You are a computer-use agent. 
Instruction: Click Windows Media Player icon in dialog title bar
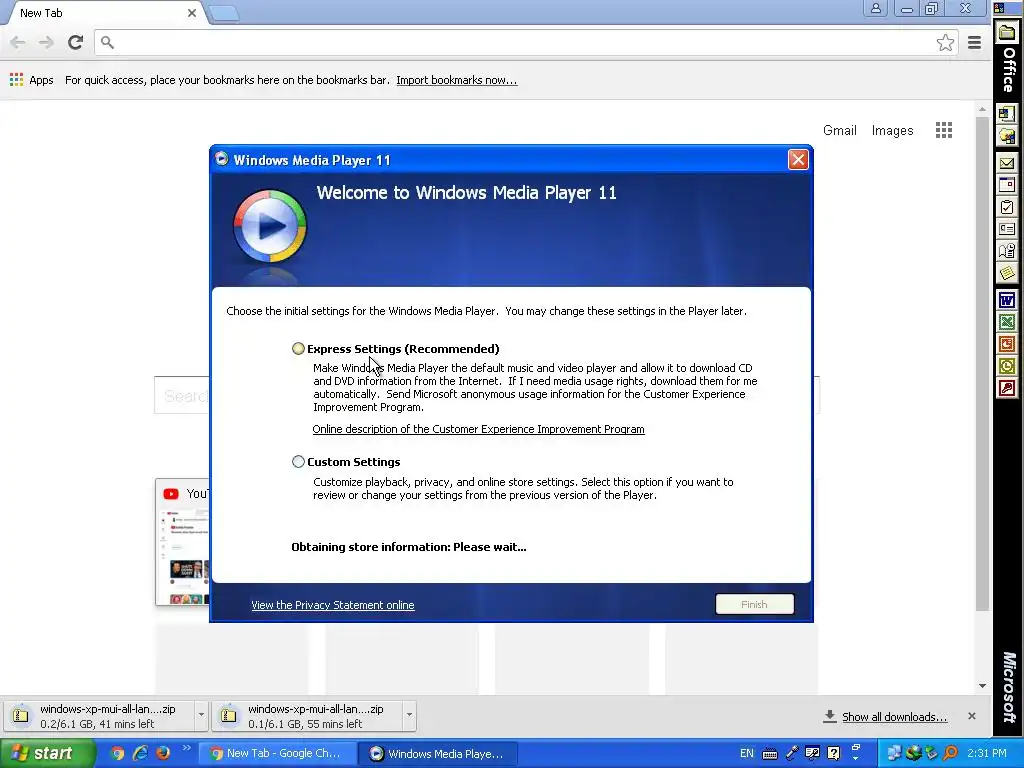(222, 159)
